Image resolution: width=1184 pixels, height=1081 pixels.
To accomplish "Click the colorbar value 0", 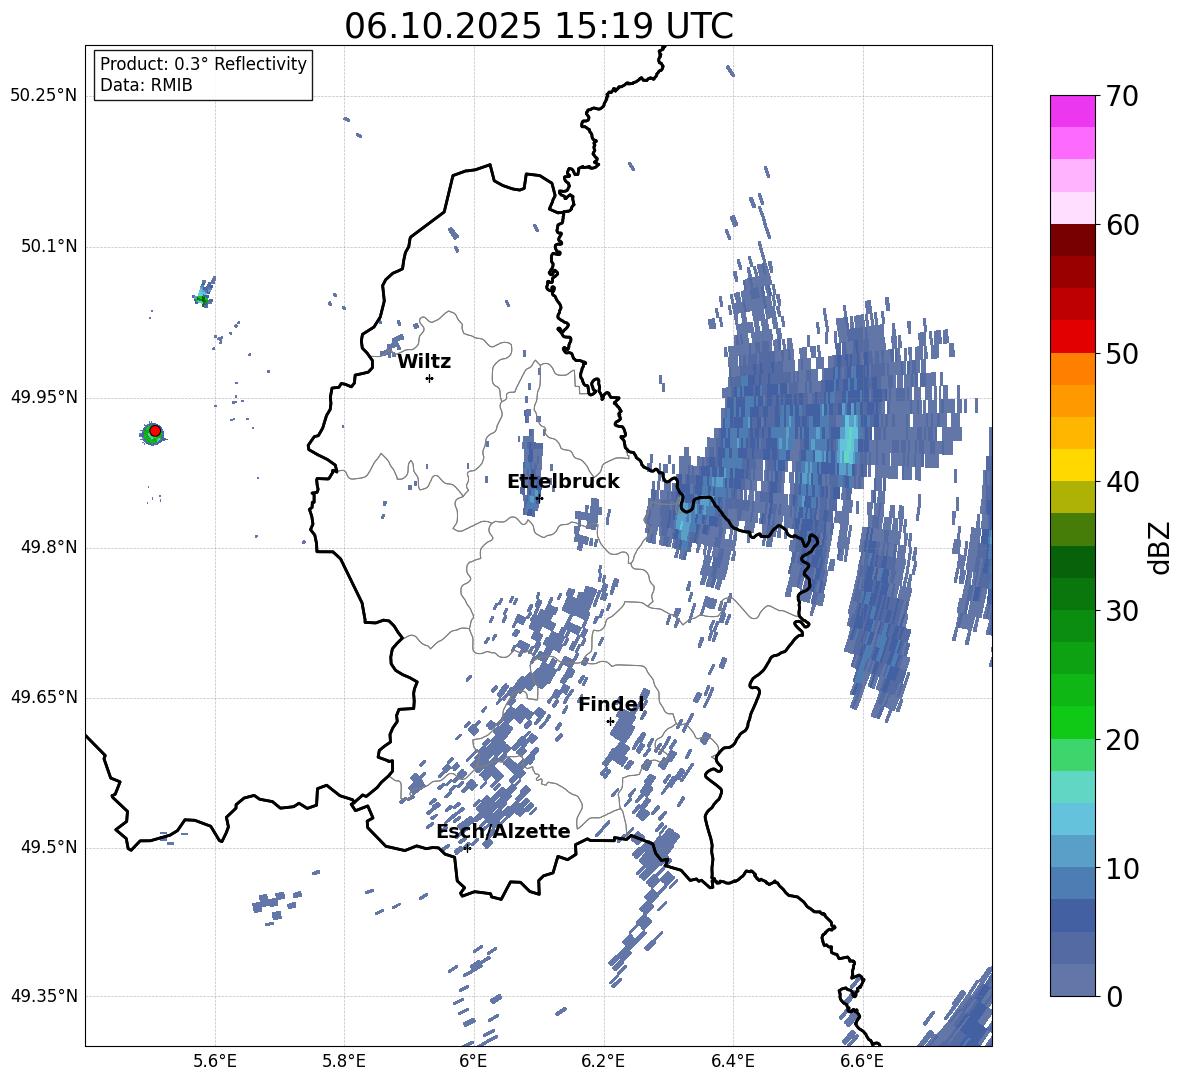I will (x=1113, y=996).
